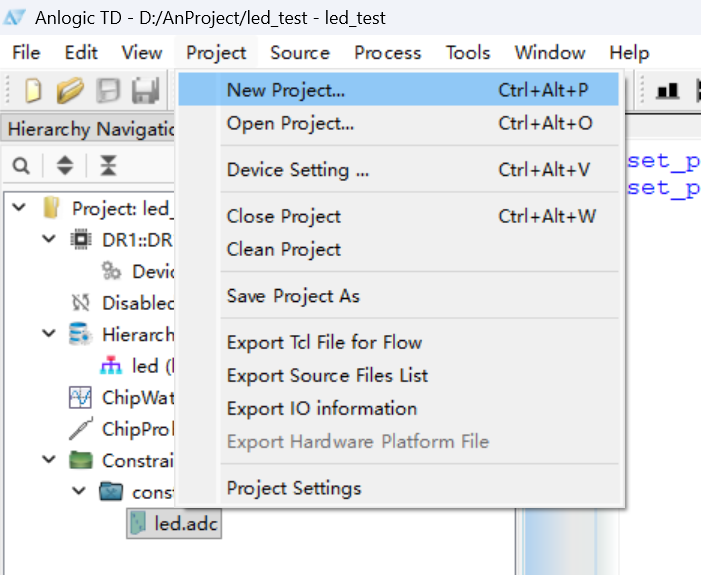Screen dimensions: 701x575
Task: Click the Device gears icon
Action: click(111, 271)
